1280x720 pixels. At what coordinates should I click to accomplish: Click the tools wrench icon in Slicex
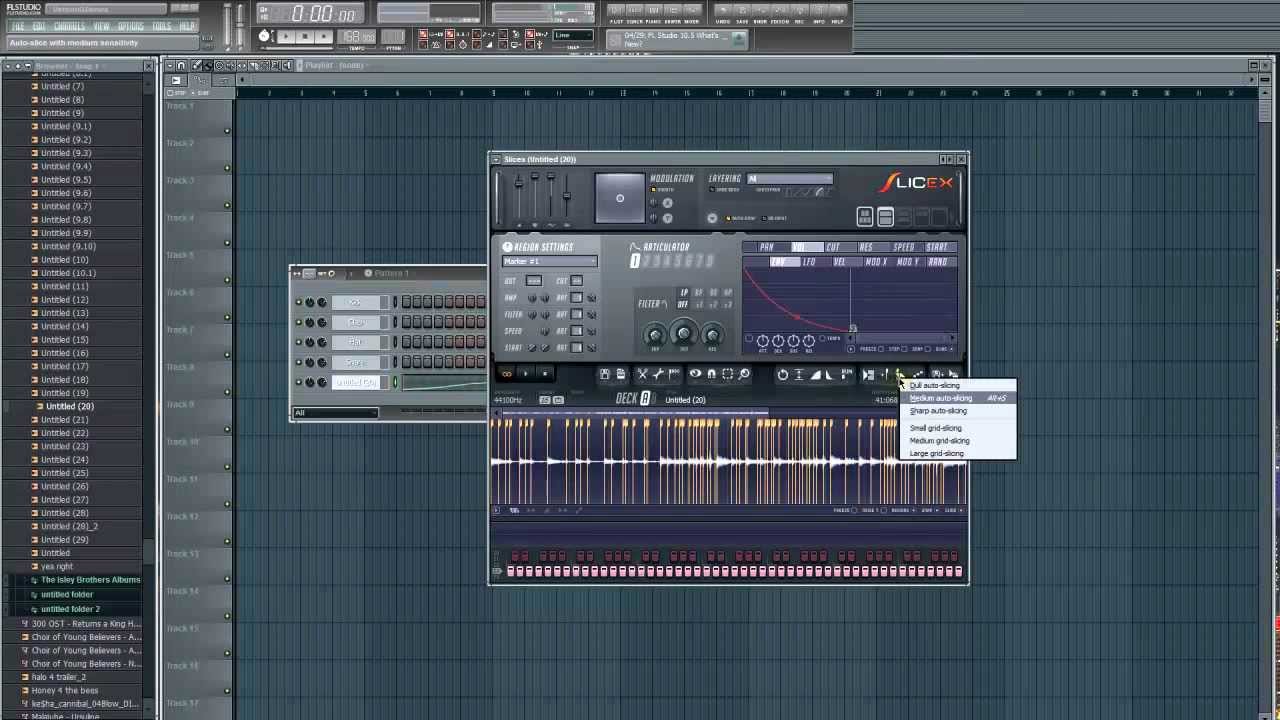(x=658, y=374)
